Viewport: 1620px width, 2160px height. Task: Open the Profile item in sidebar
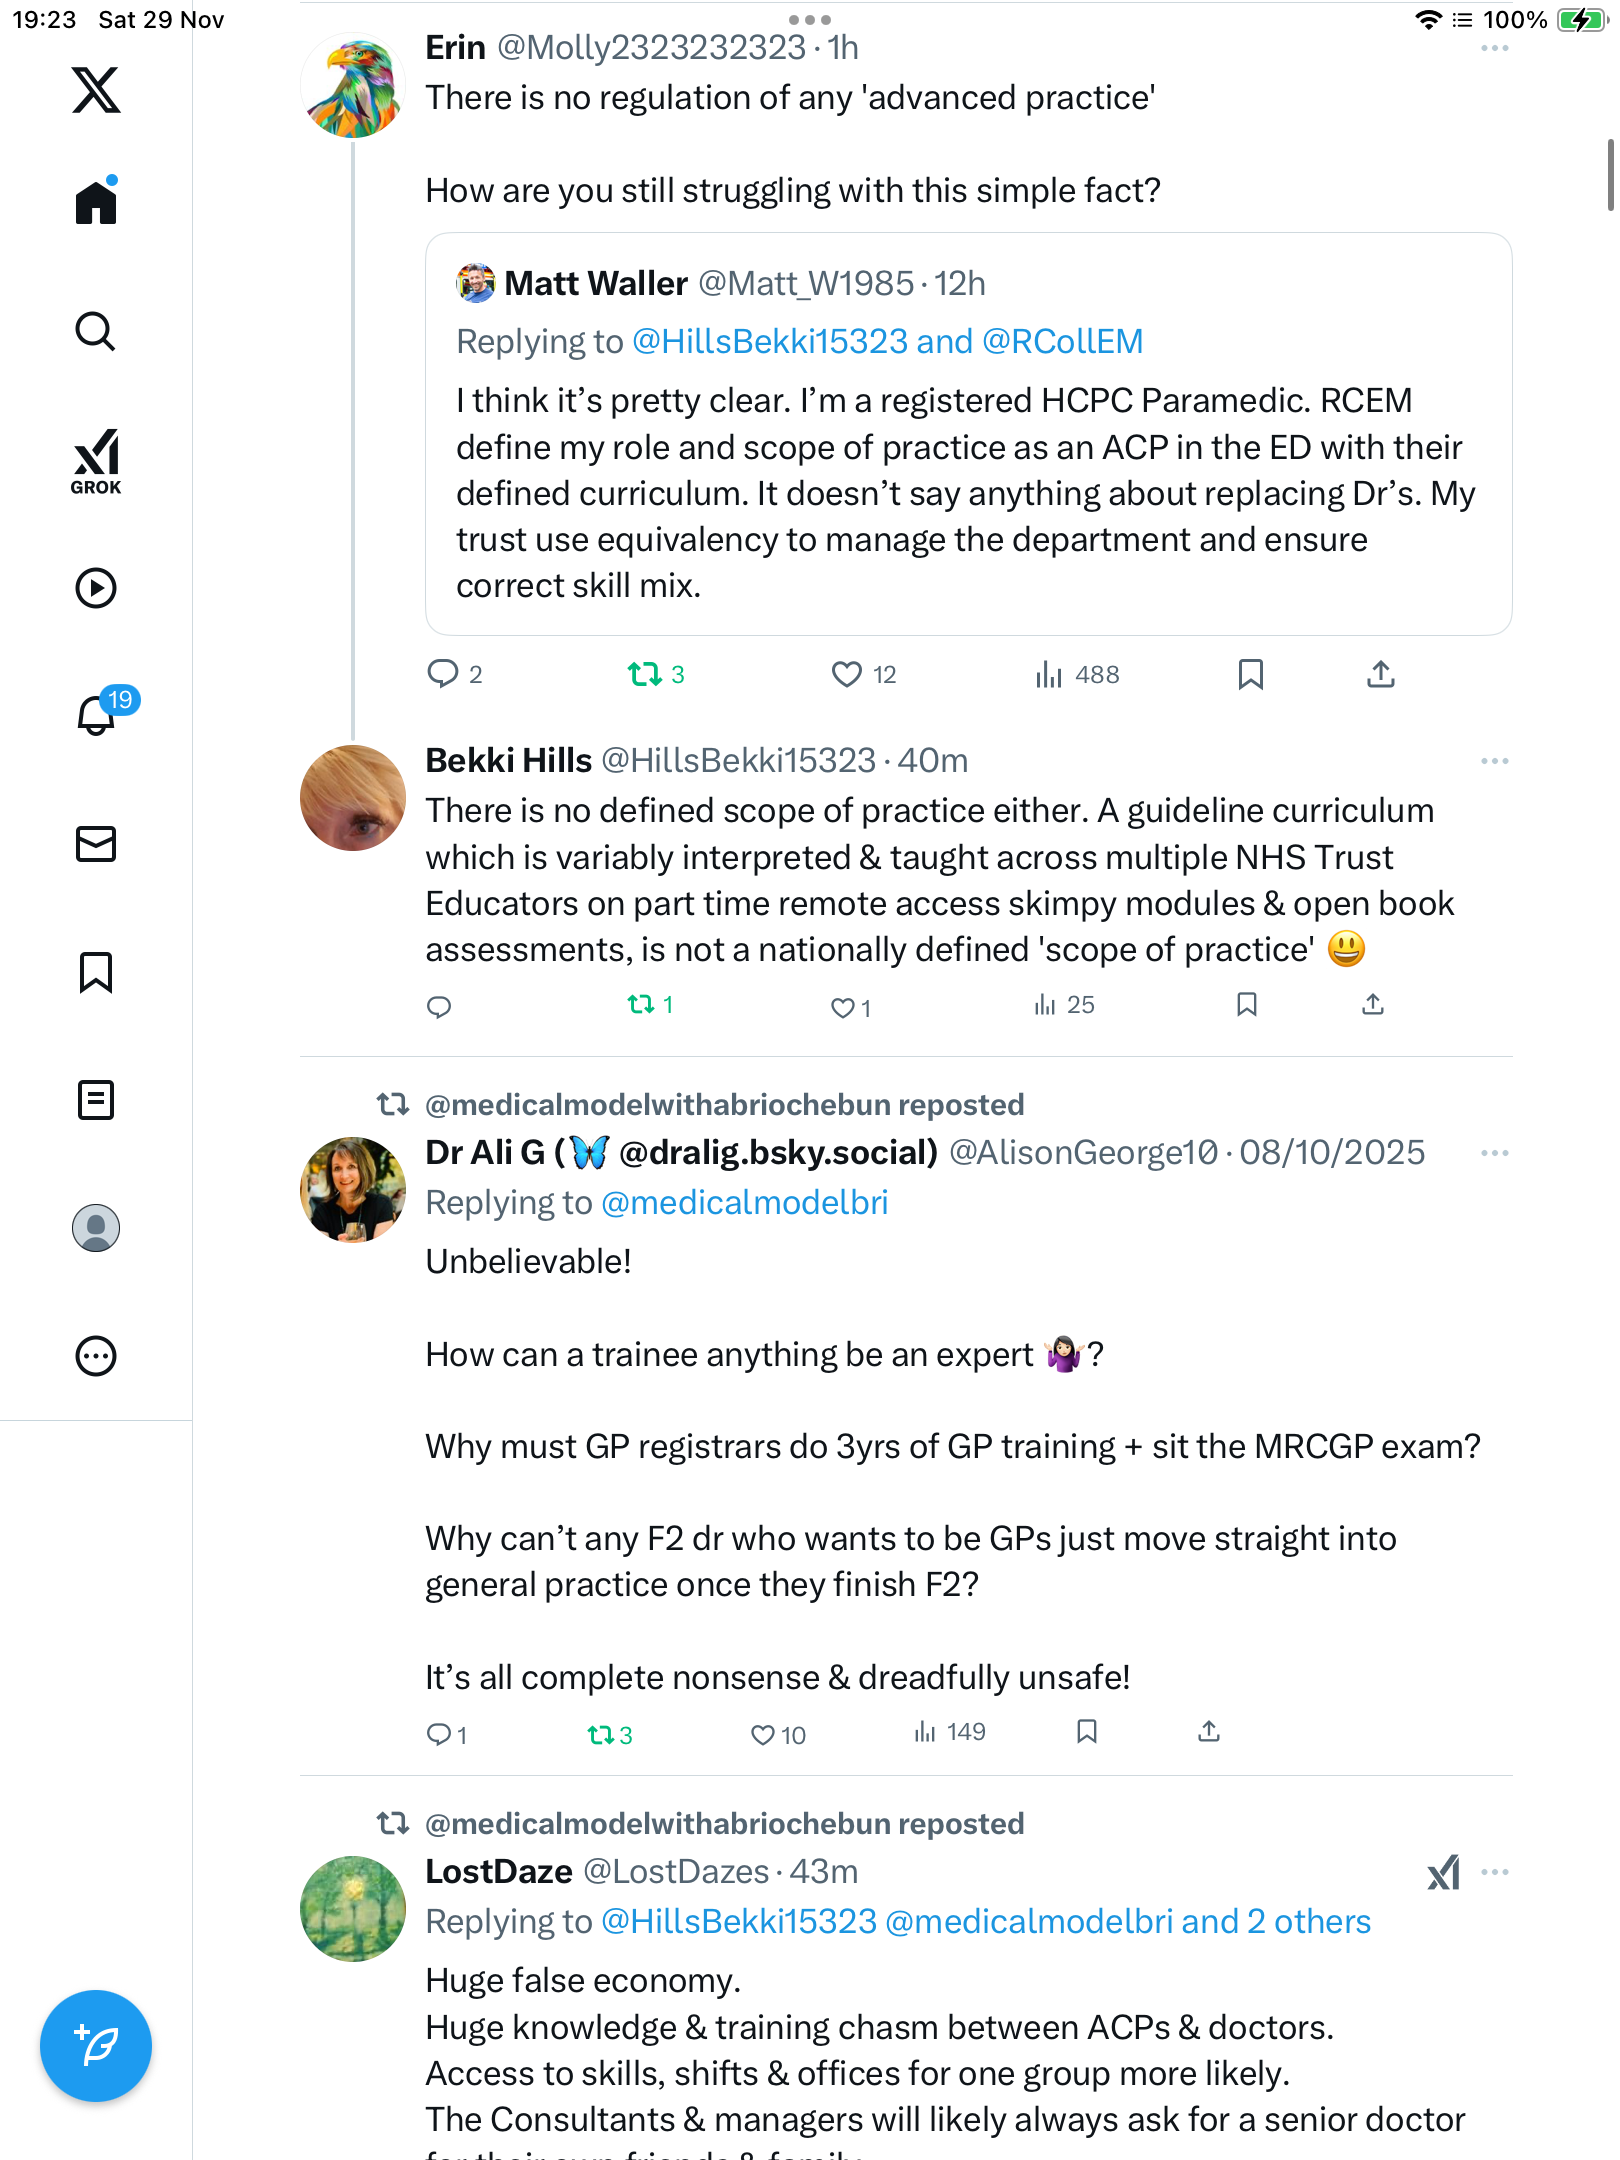96,1228
